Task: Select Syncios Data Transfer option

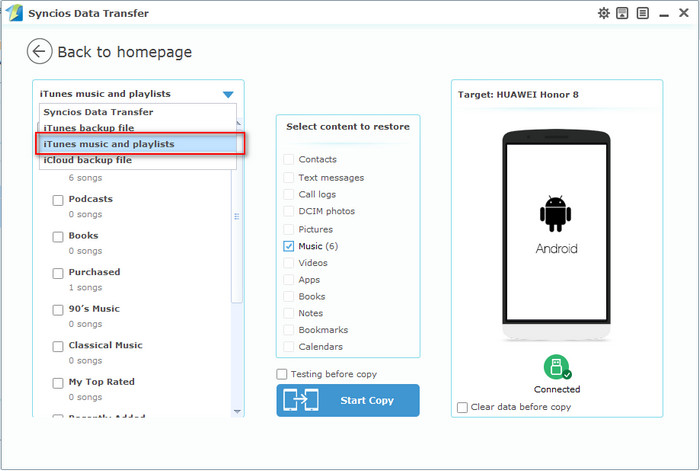Action: (138, 112)
